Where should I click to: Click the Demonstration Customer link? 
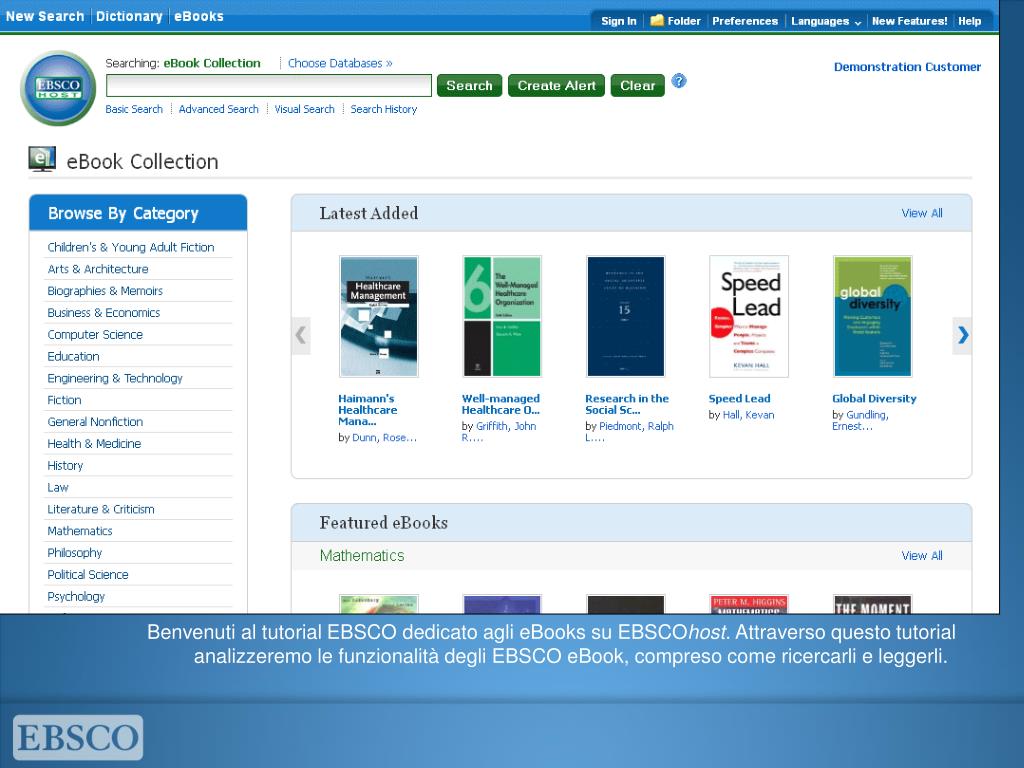(907, 67)
